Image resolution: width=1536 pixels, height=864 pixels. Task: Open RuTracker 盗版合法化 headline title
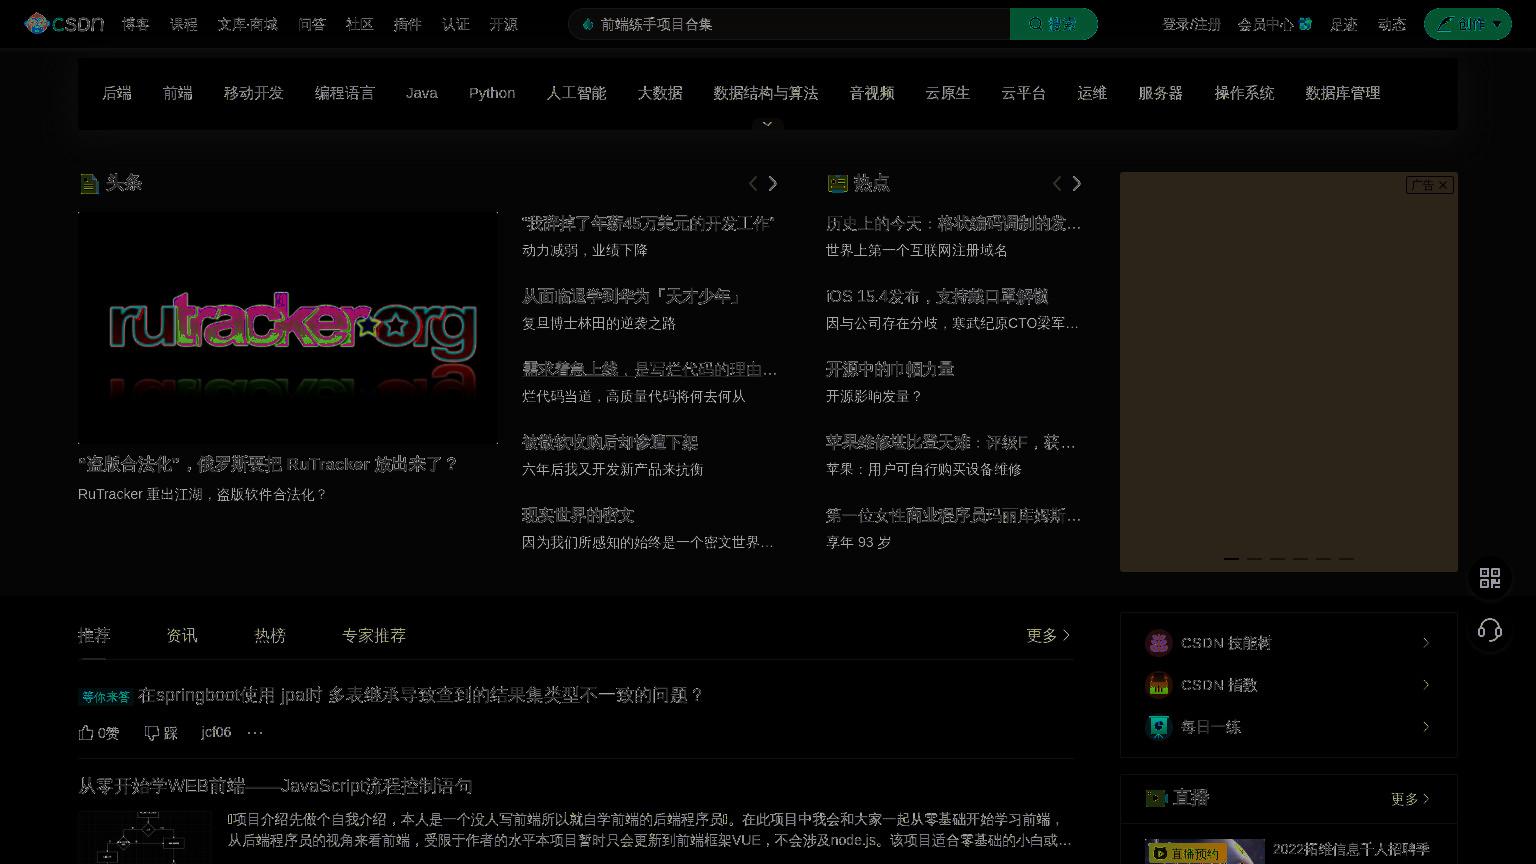(267, 464)
